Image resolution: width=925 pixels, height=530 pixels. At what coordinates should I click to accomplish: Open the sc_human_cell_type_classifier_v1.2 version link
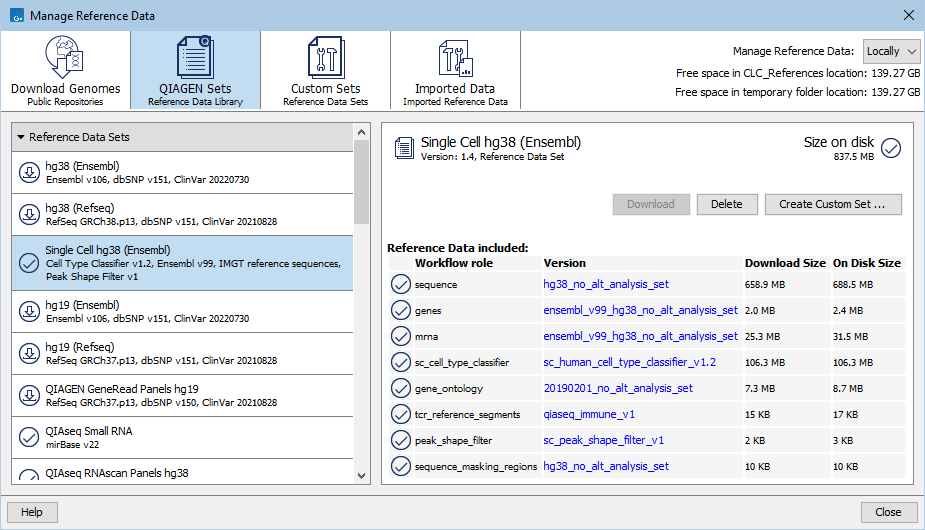tap(629, 362)
